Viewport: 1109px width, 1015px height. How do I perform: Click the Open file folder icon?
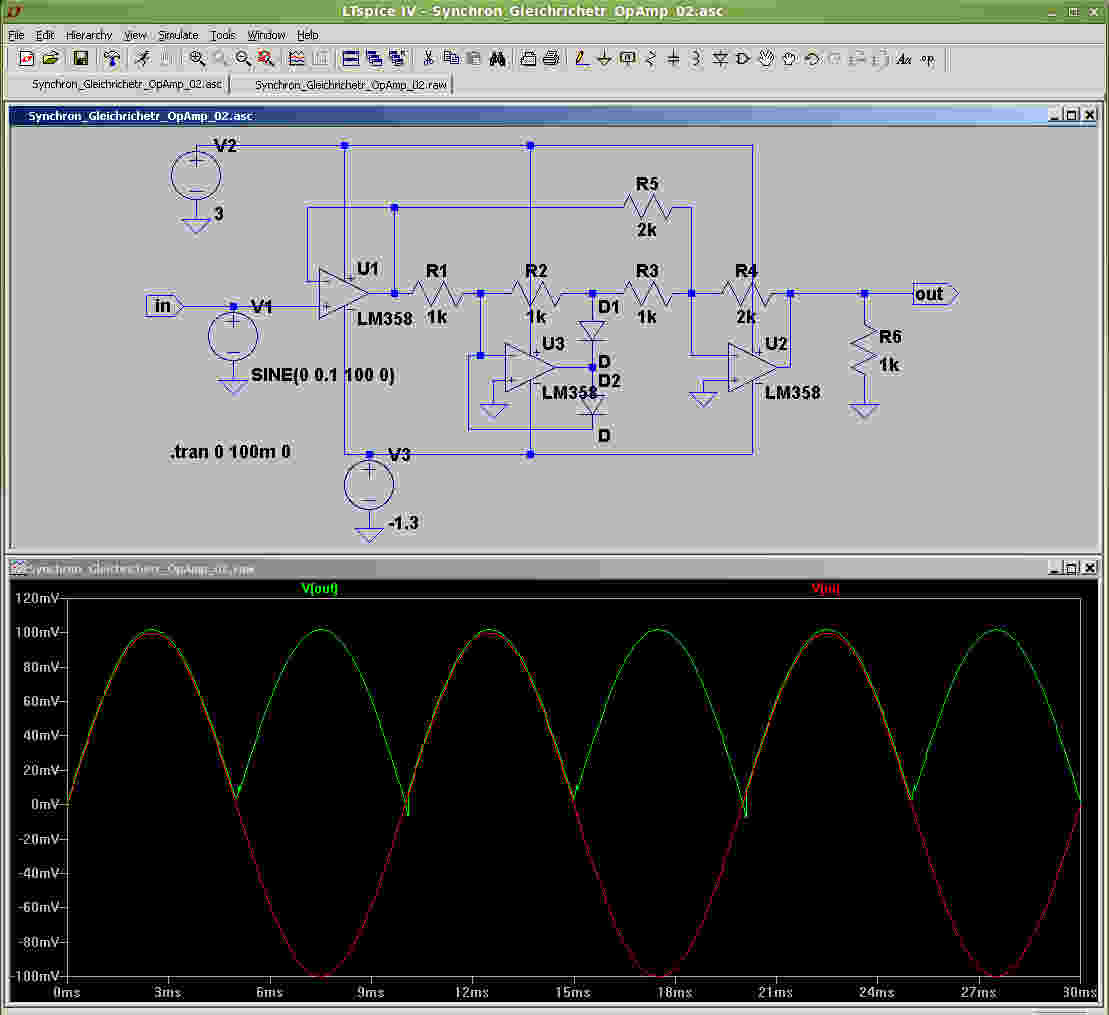(x=50, y=59)
